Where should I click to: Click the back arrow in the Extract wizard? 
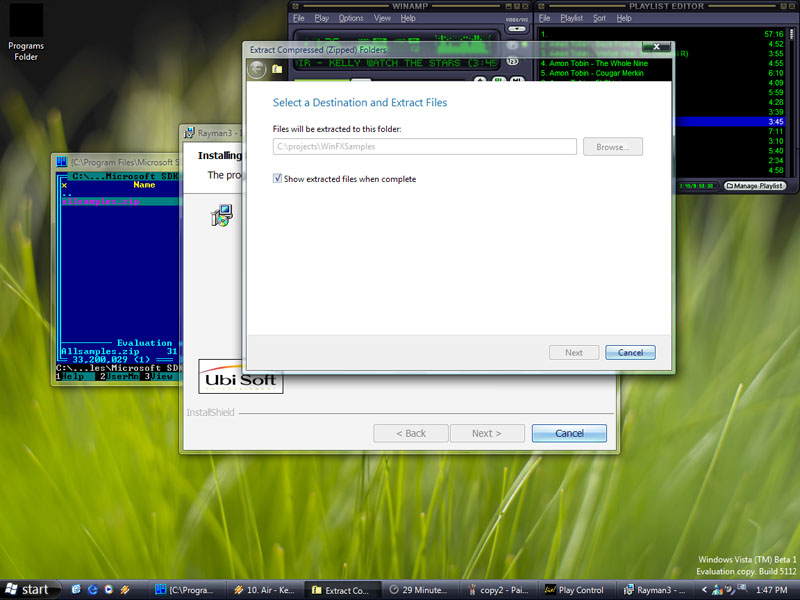[257, 69]
